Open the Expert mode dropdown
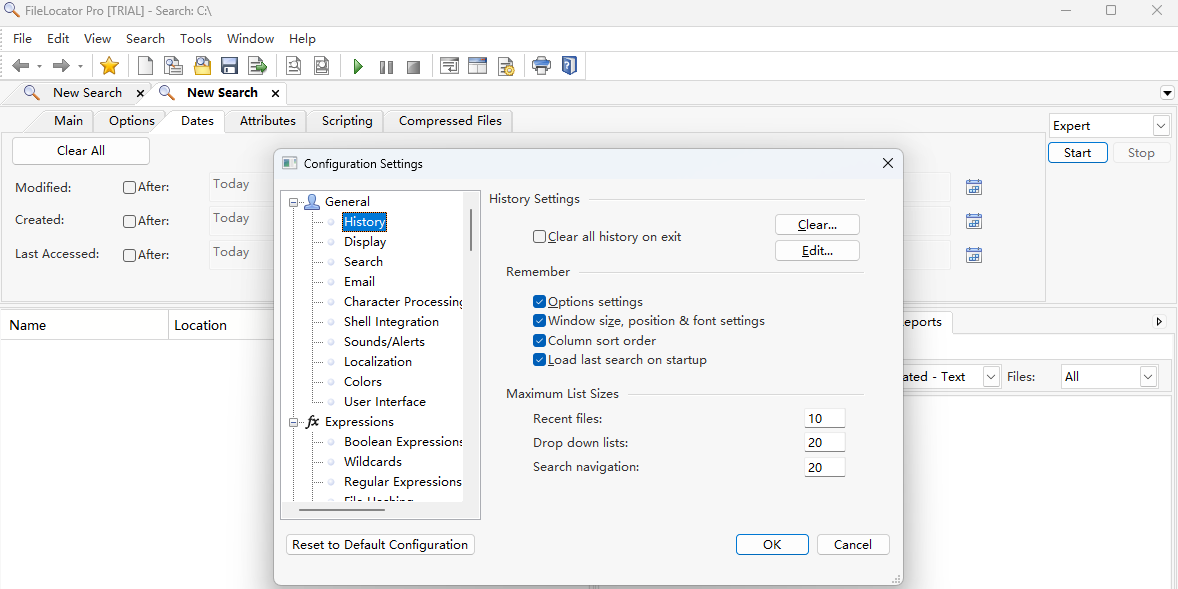Image resolution: width=1178 pixels, height=589 pixels. click(x=1159, y=125)
